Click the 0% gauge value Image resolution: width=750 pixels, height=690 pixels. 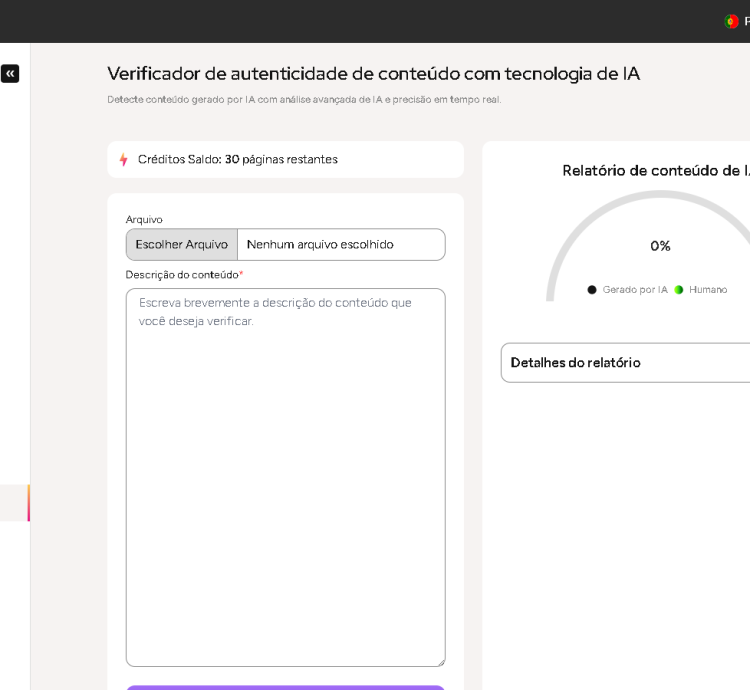[x=660, y=246]
